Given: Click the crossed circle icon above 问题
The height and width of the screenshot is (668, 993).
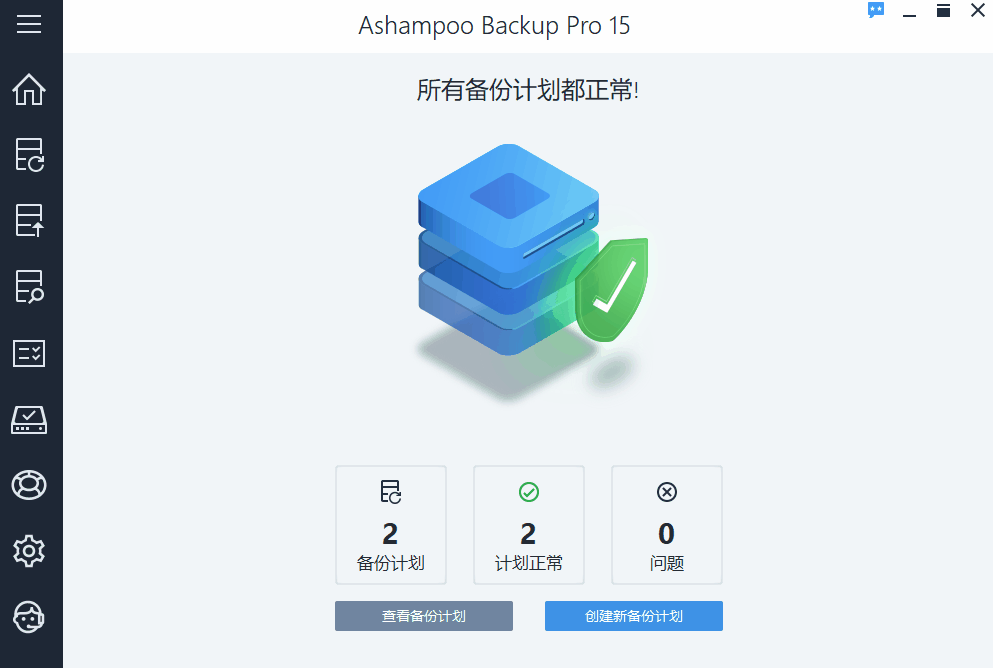Looking at the screenshot, I should [667, 492].
